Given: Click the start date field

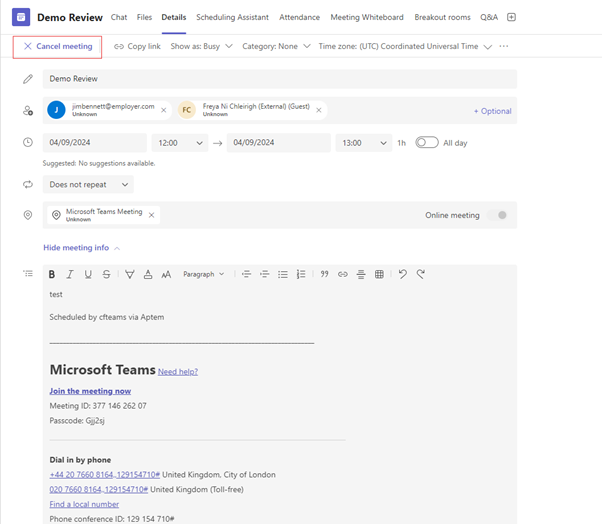Looking at the screenshot, I should 94,143.
